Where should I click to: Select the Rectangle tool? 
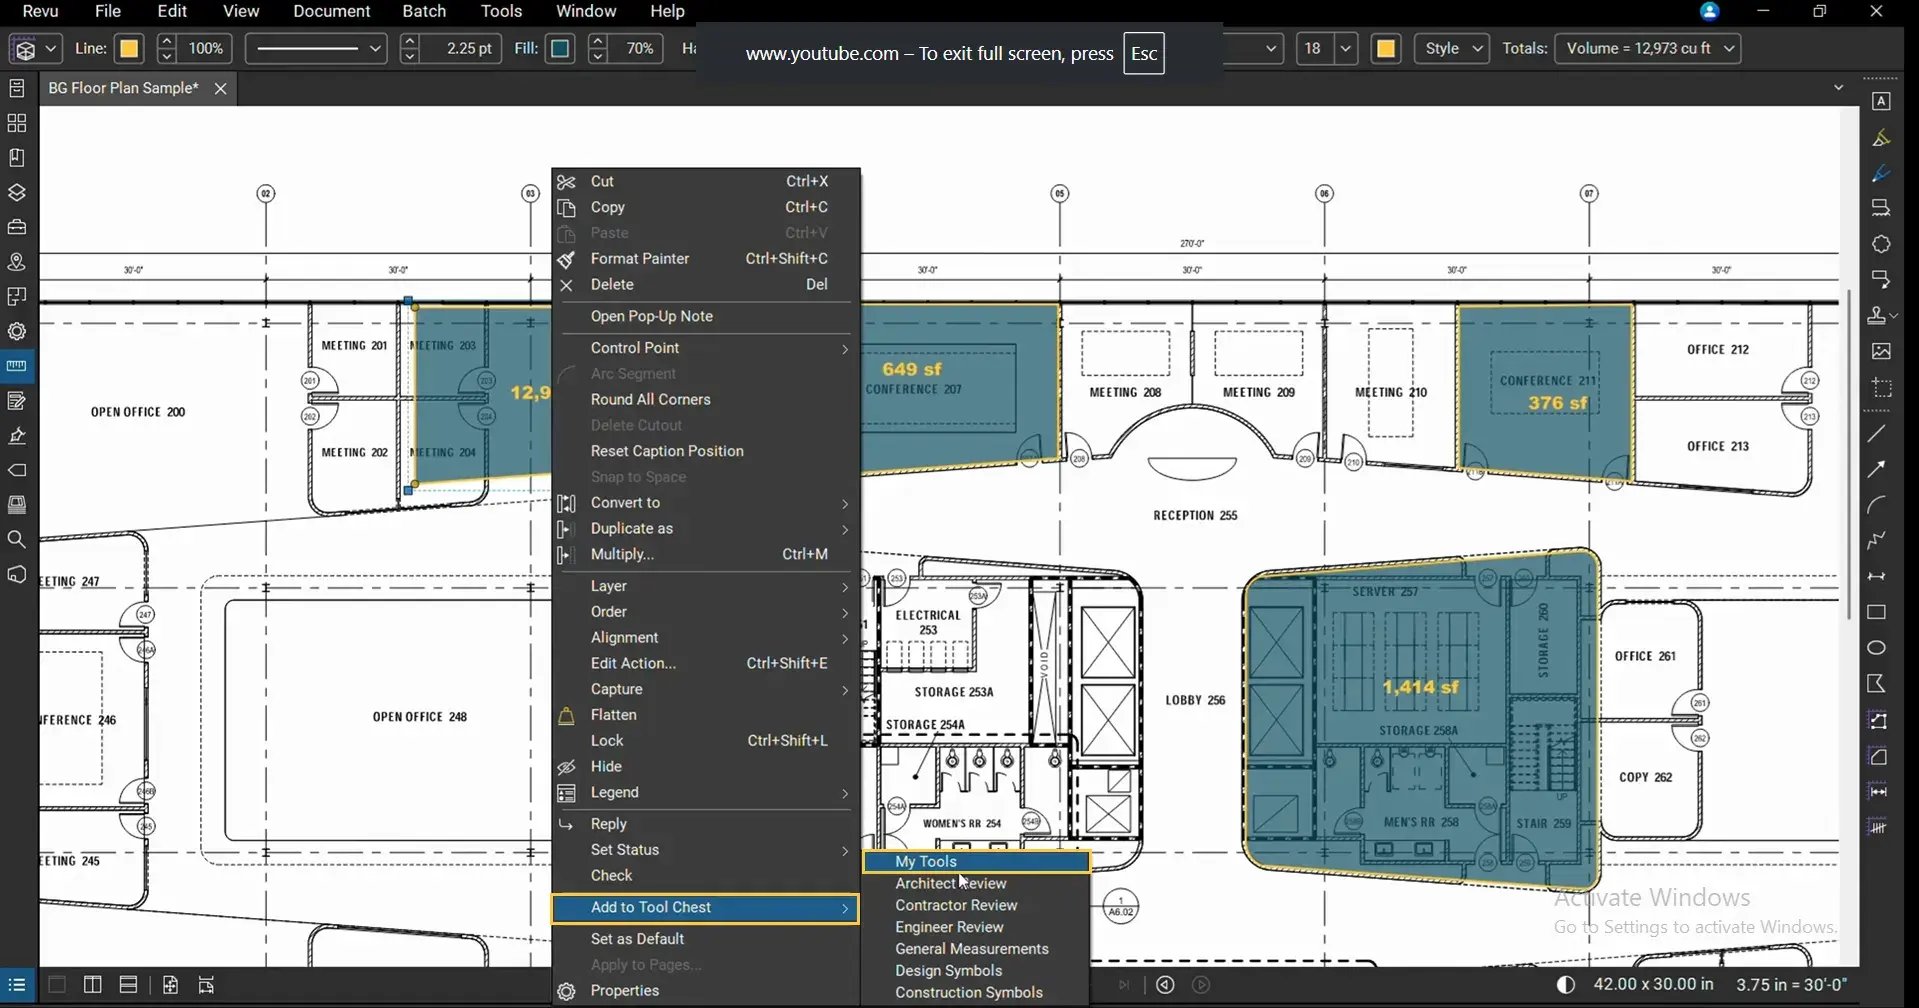tap(1877, 612)
